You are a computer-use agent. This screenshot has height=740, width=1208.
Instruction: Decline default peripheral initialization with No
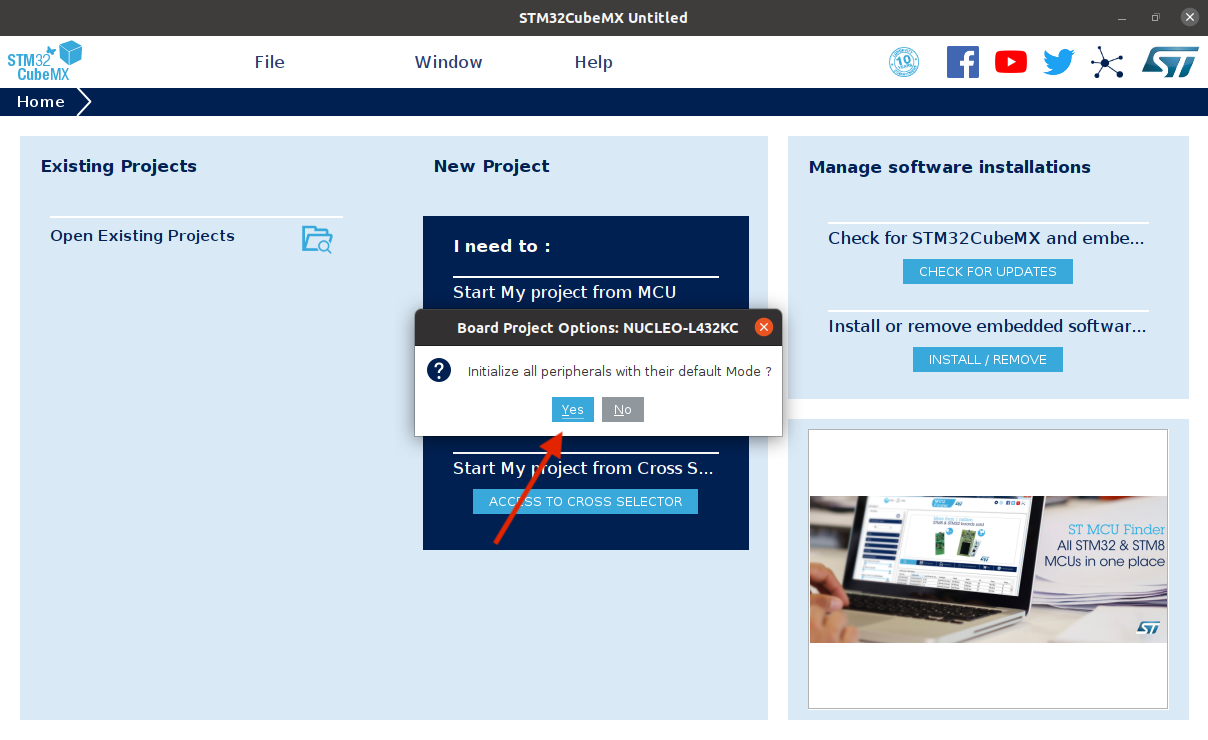622,409
